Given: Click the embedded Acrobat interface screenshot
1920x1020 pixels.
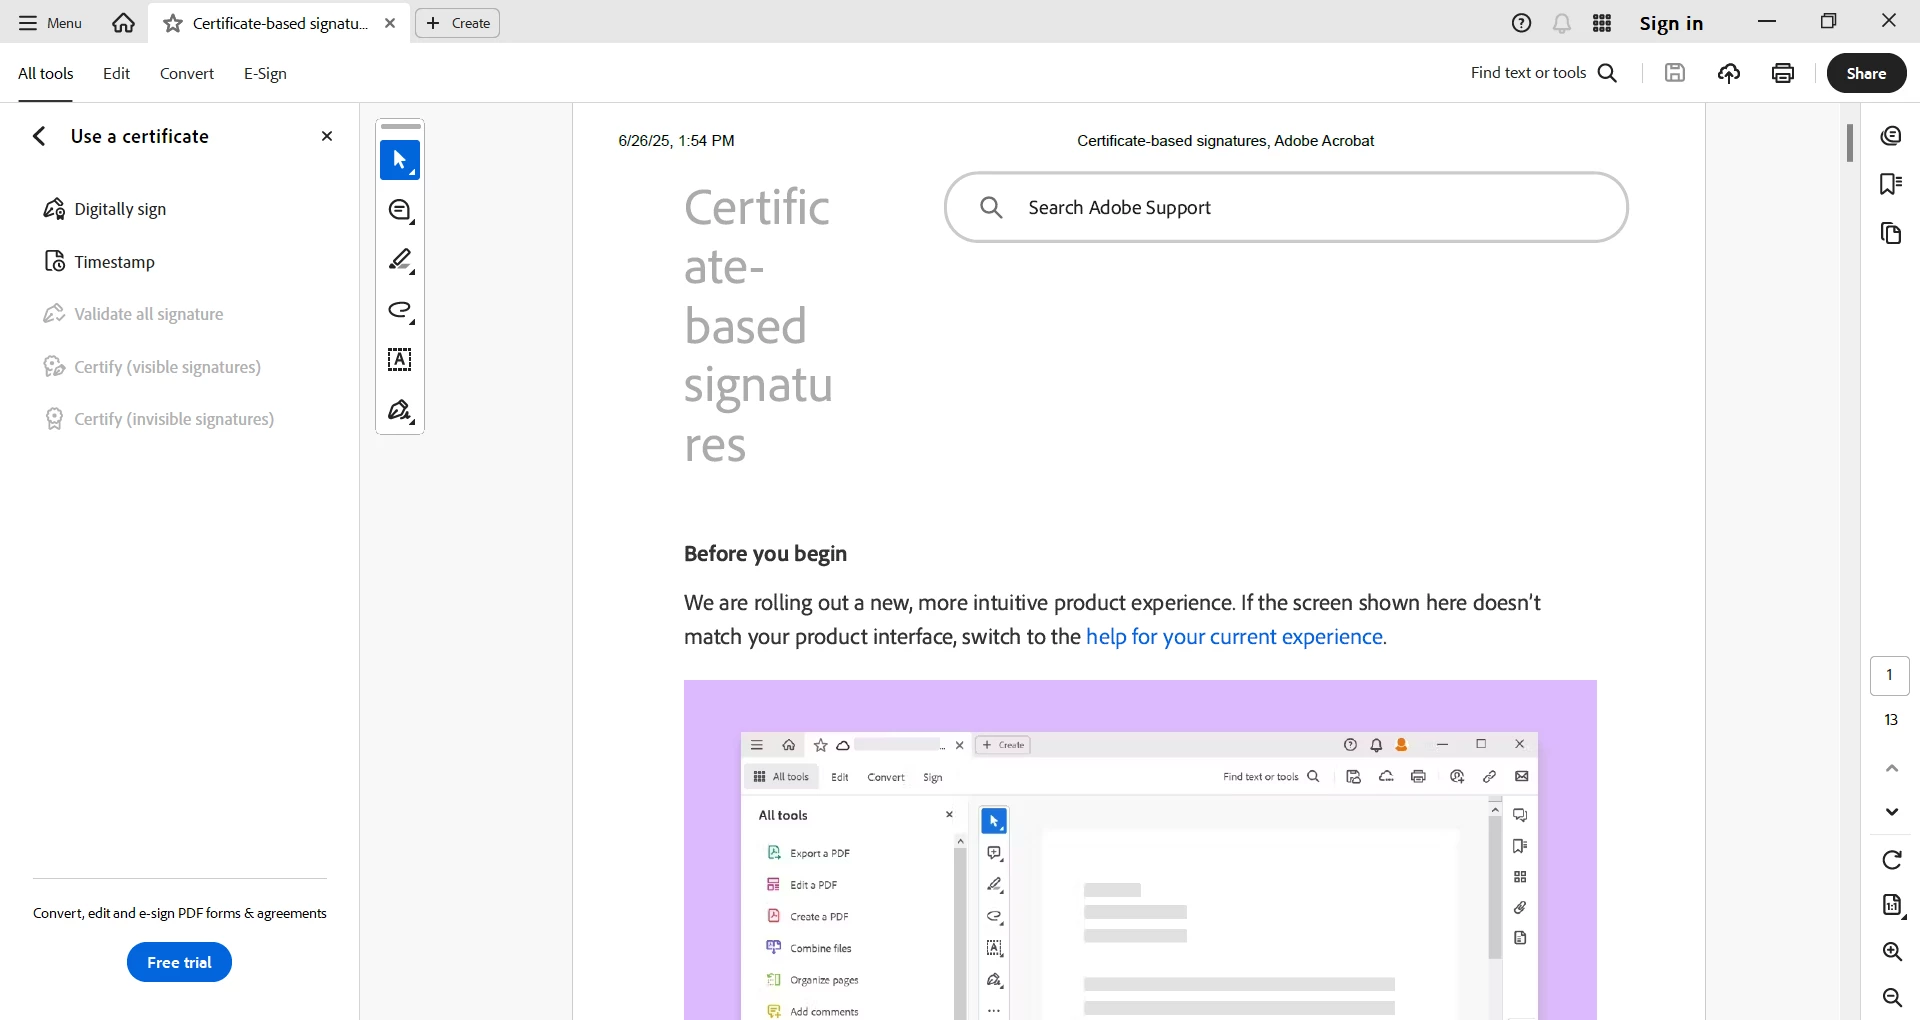Looking at the screenshot, I should pyautogui.click(x=1140, y=850).
